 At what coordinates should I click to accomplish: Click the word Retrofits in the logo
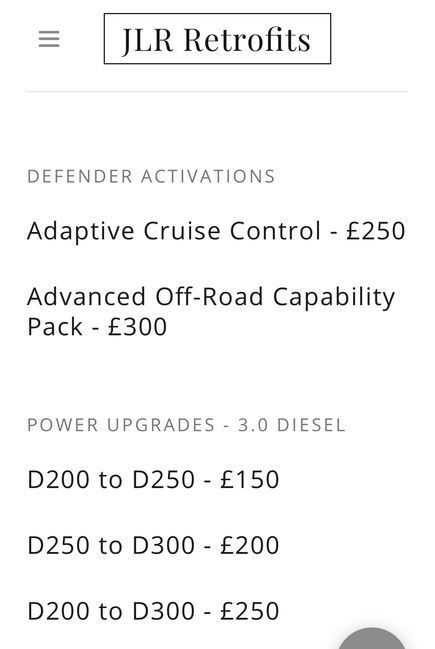pyautogui.click(x=247, y=40)
